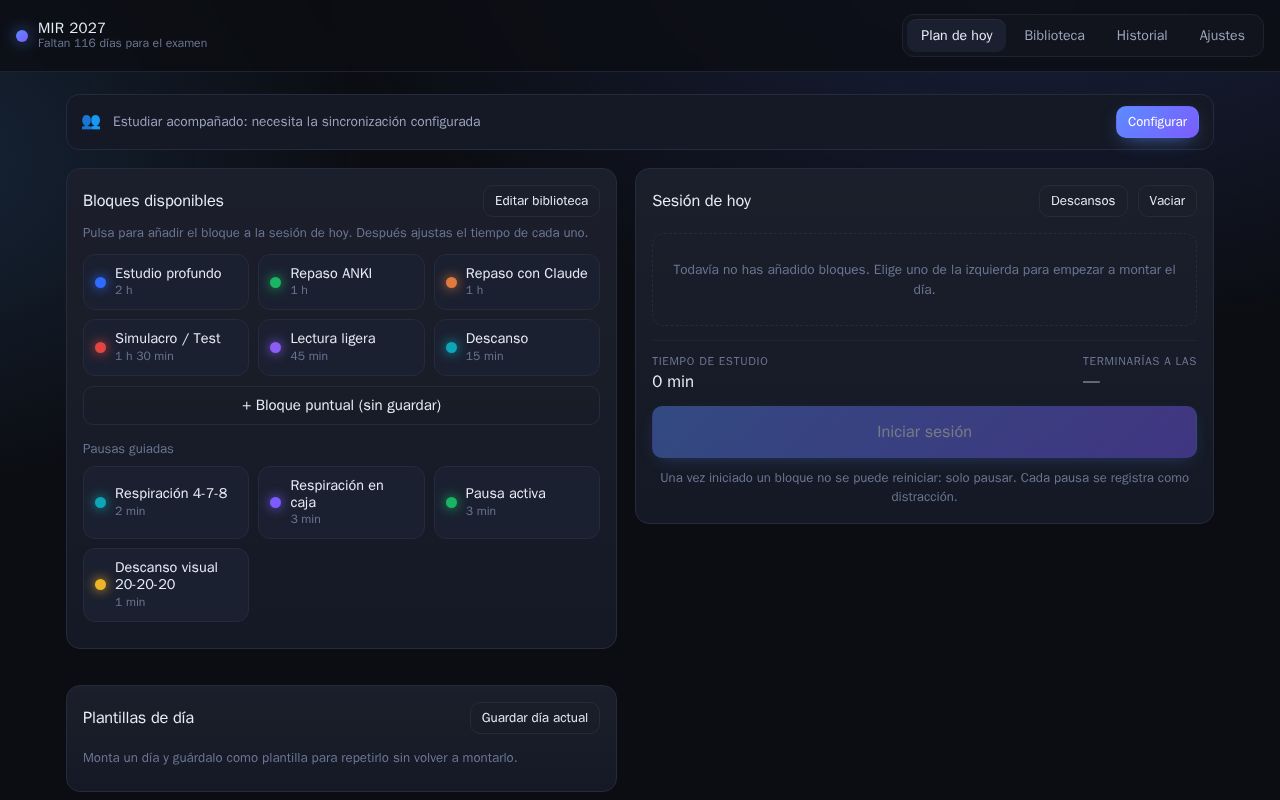Click the red dot of Simulacro / Test
Image resolution: width=1280 pixels, height=800 pixels.
click(100, 347)
